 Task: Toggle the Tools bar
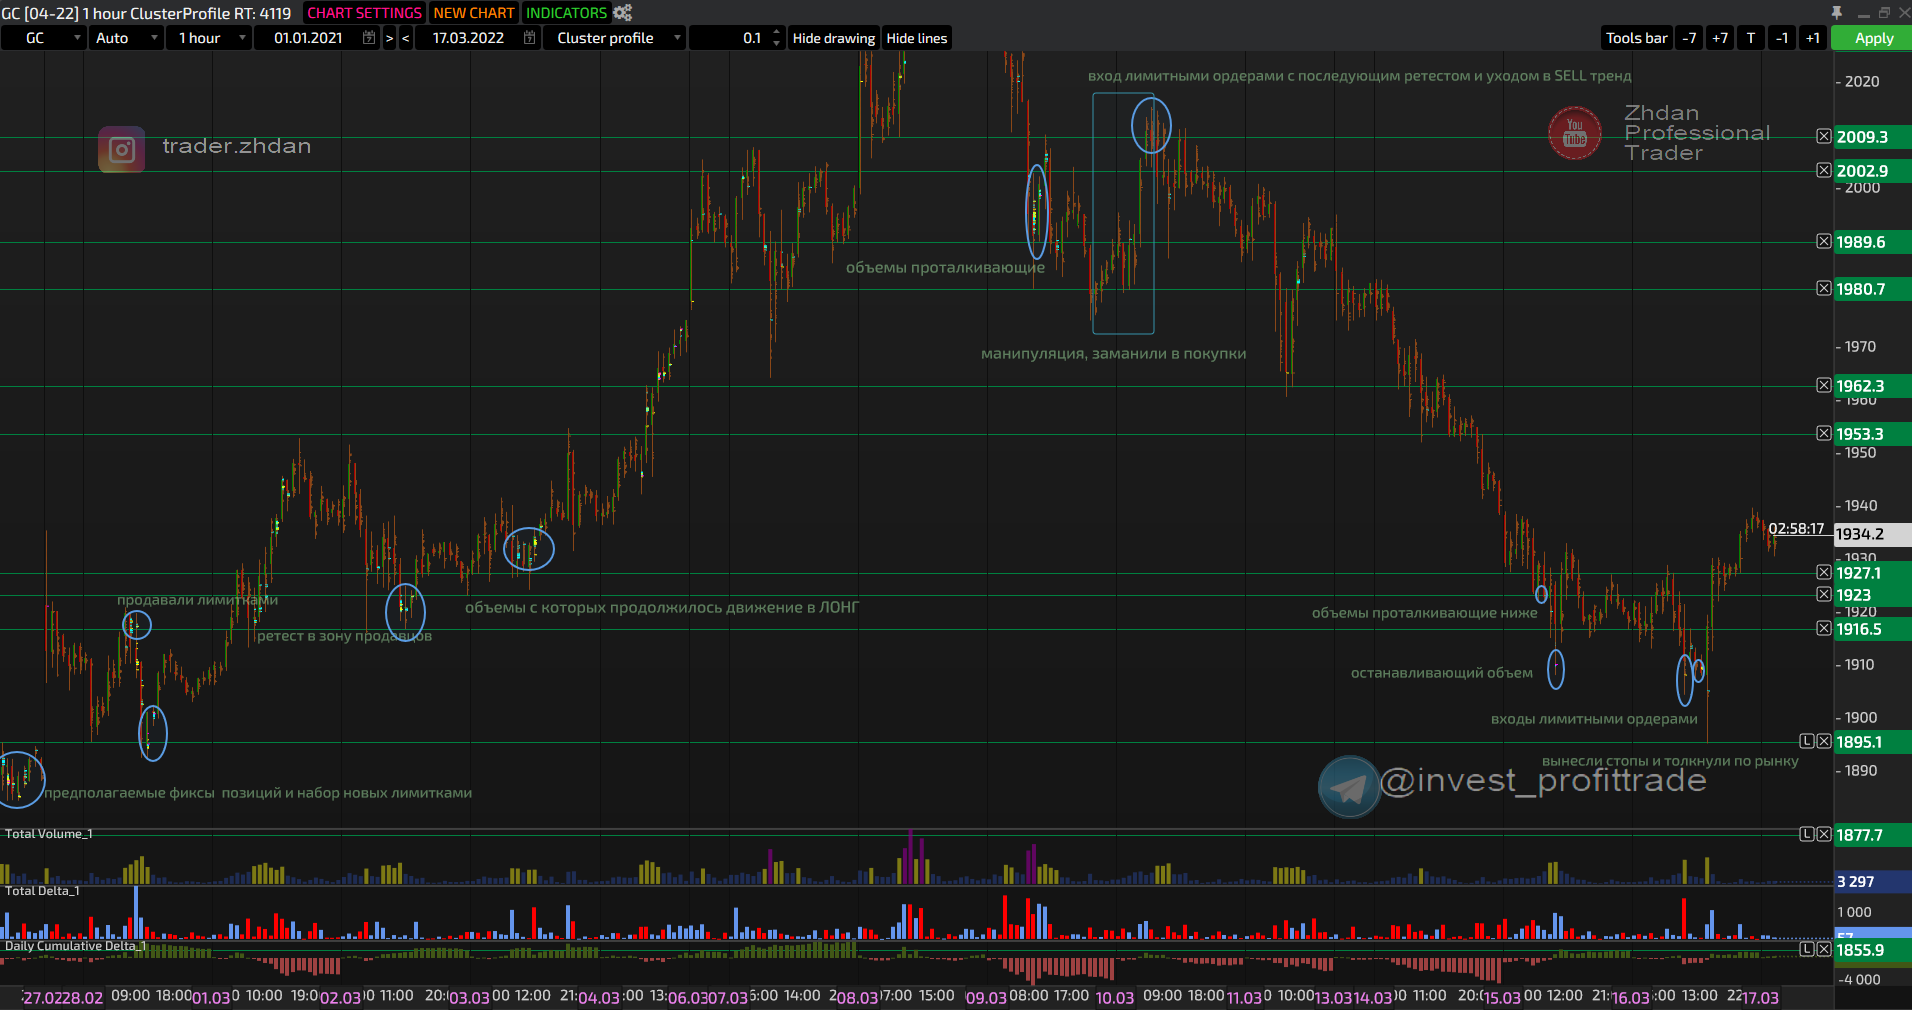pyautogui.click(x=1637, y=38)
